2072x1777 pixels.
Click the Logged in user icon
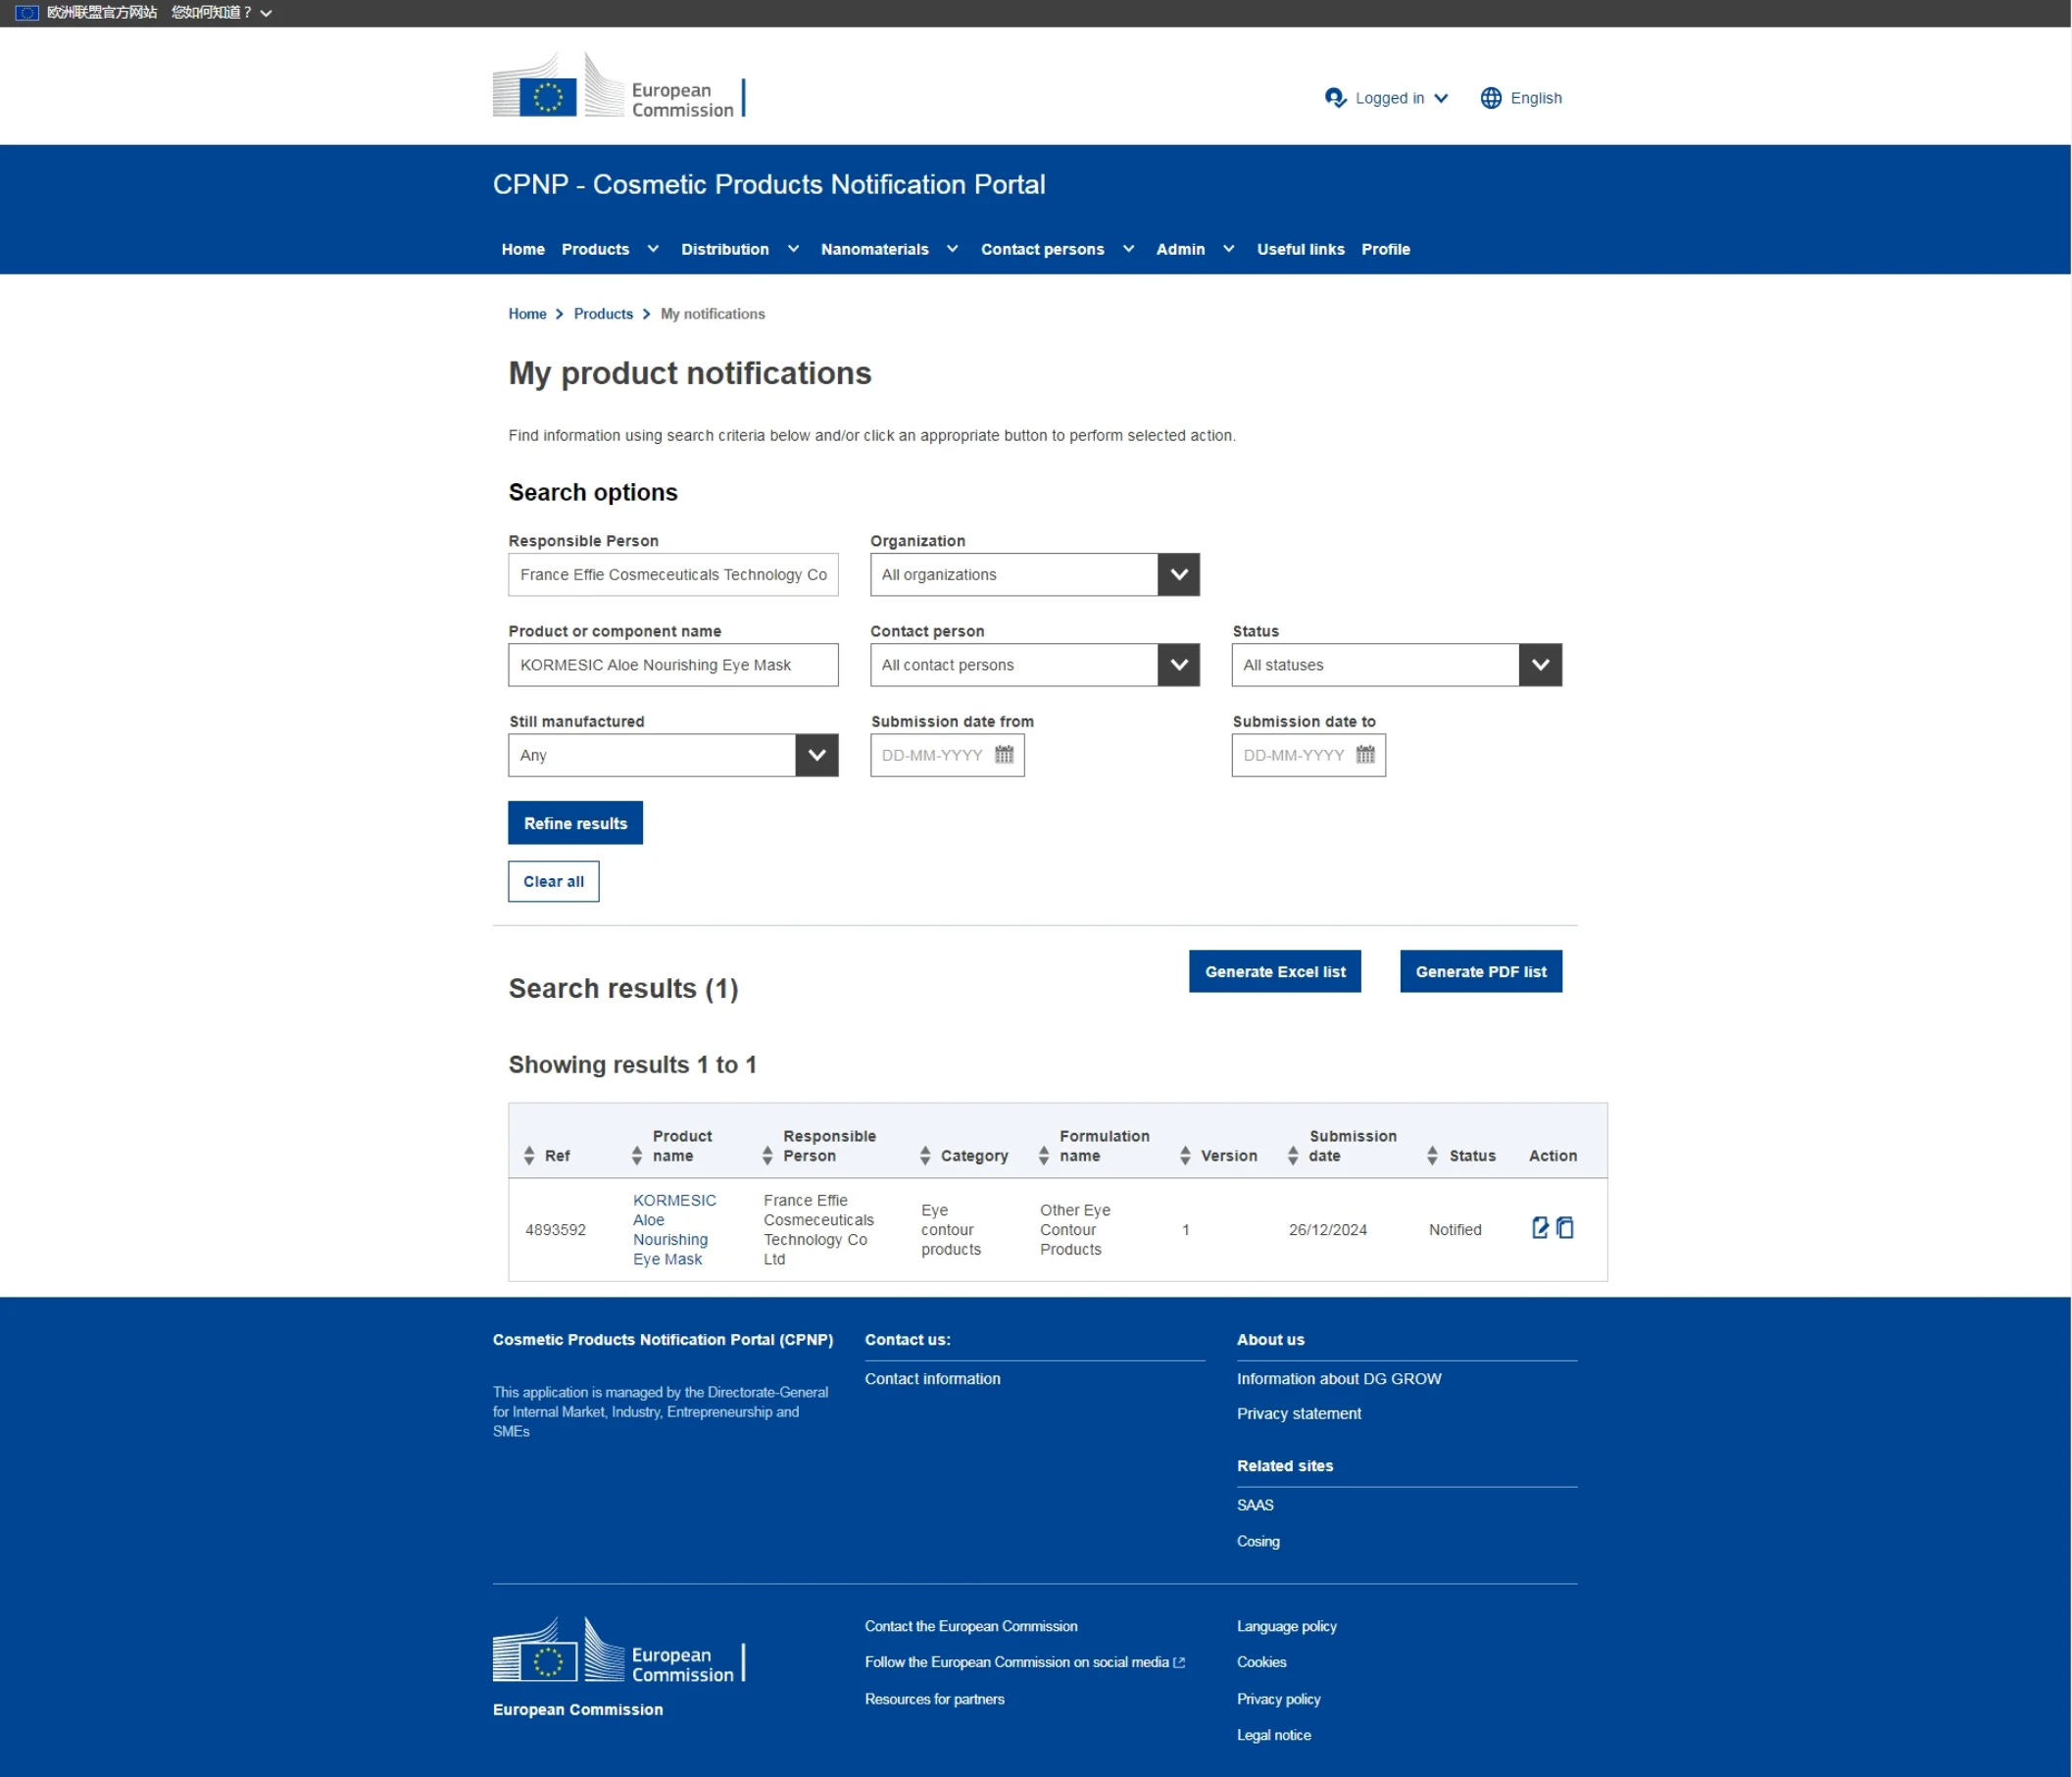1335,98
